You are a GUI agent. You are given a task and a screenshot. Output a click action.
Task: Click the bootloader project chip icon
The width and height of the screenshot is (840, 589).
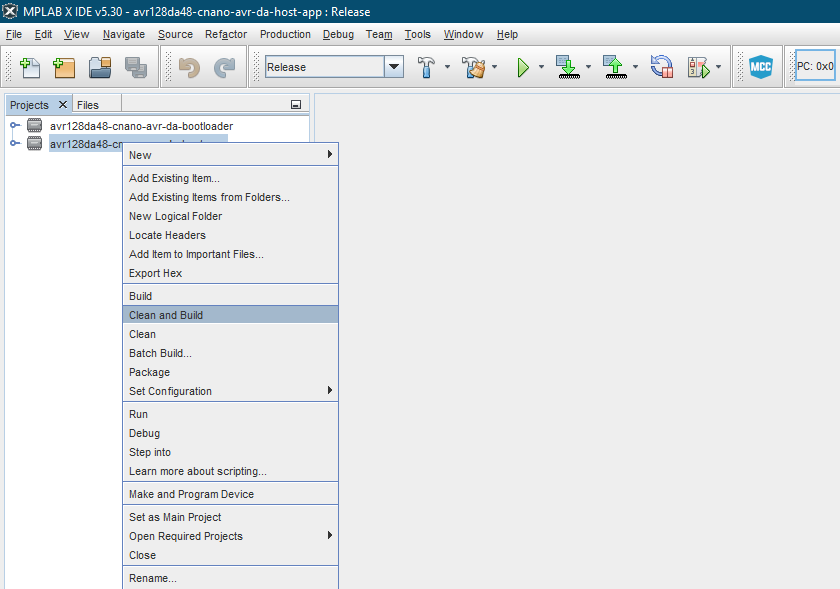[34, 125]
